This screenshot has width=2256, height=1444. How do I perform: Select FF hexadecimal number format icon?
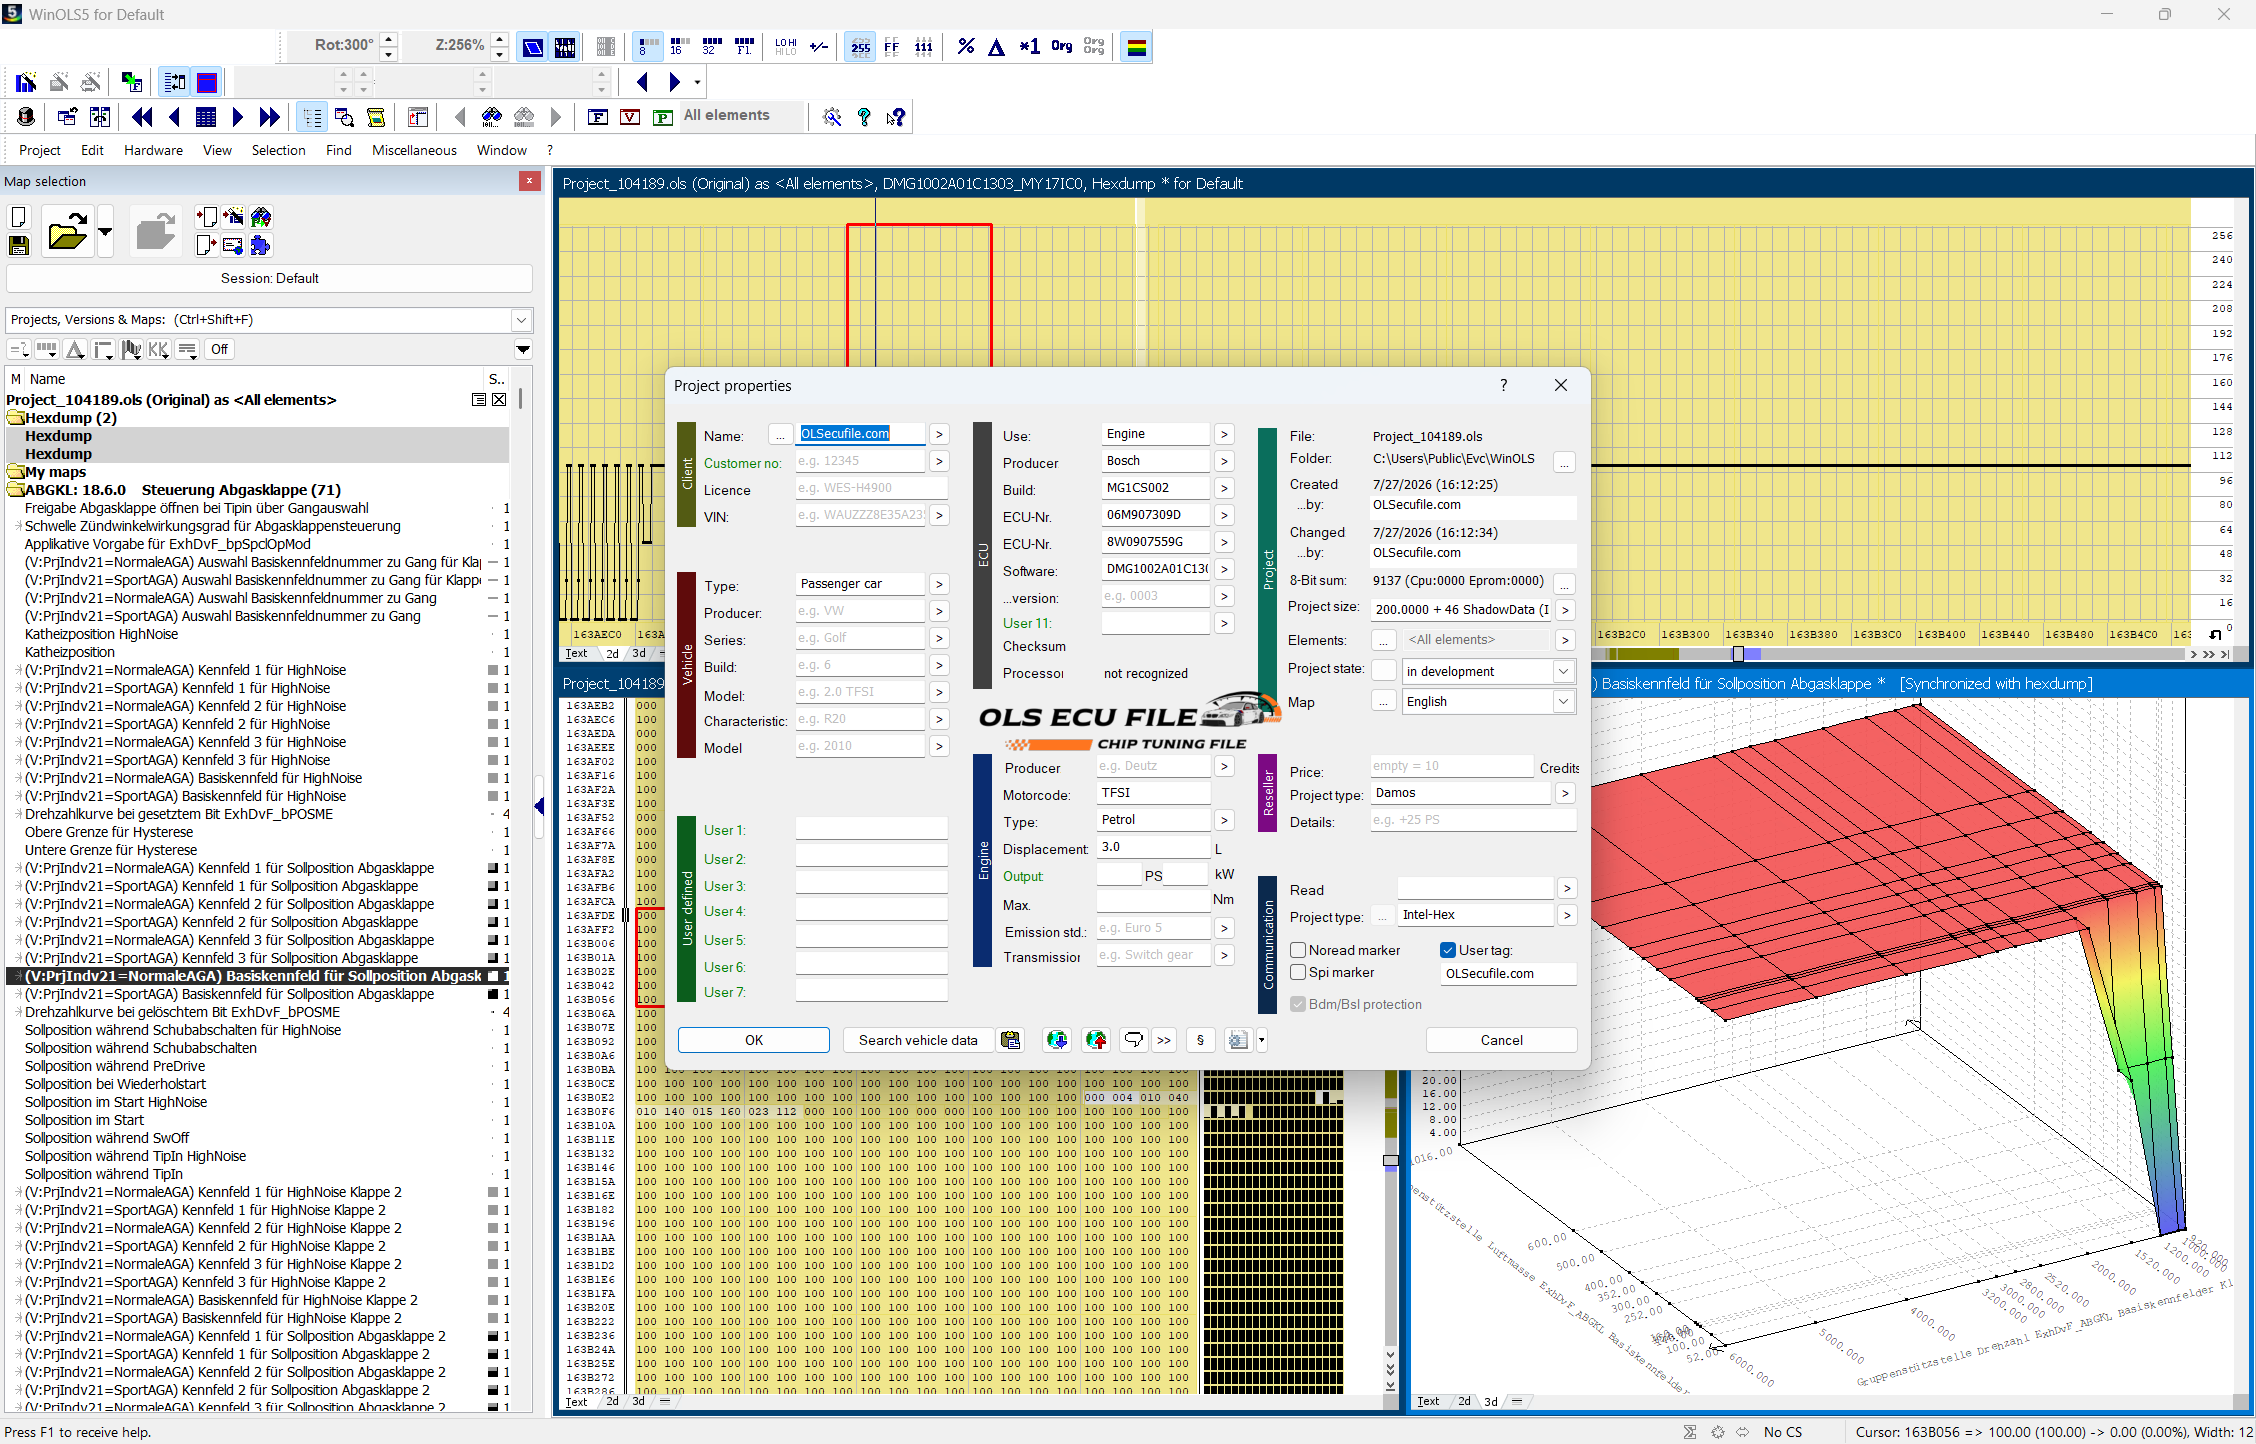point(892,47)
